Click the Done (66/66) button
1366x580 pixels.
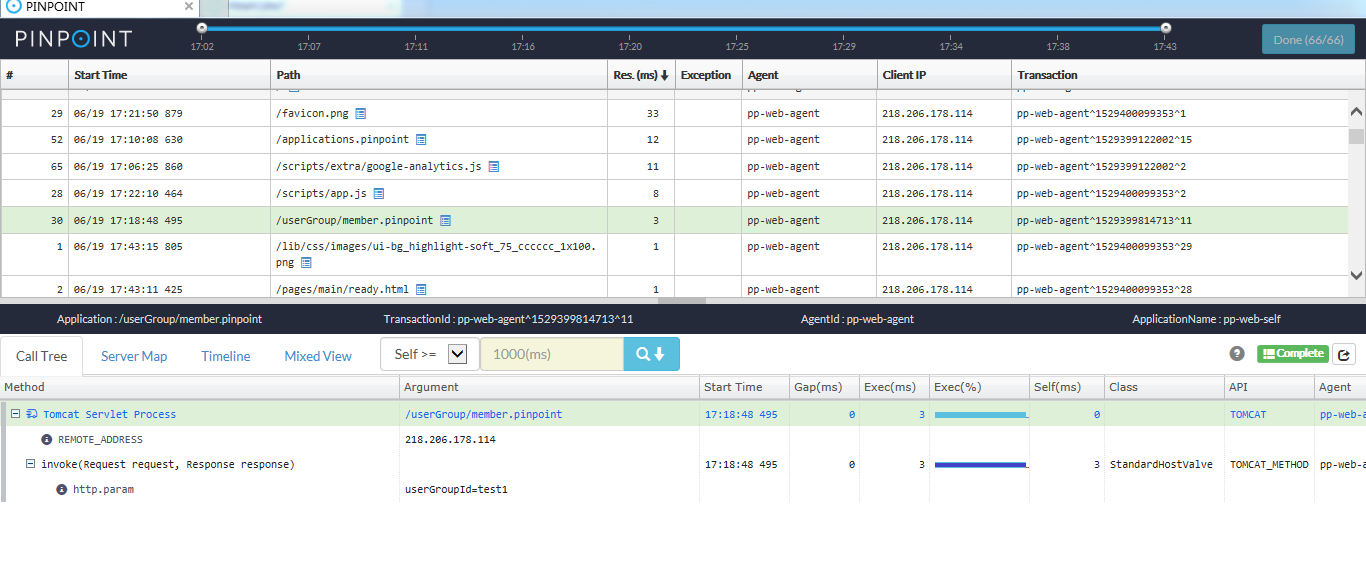coord(1308,39)
